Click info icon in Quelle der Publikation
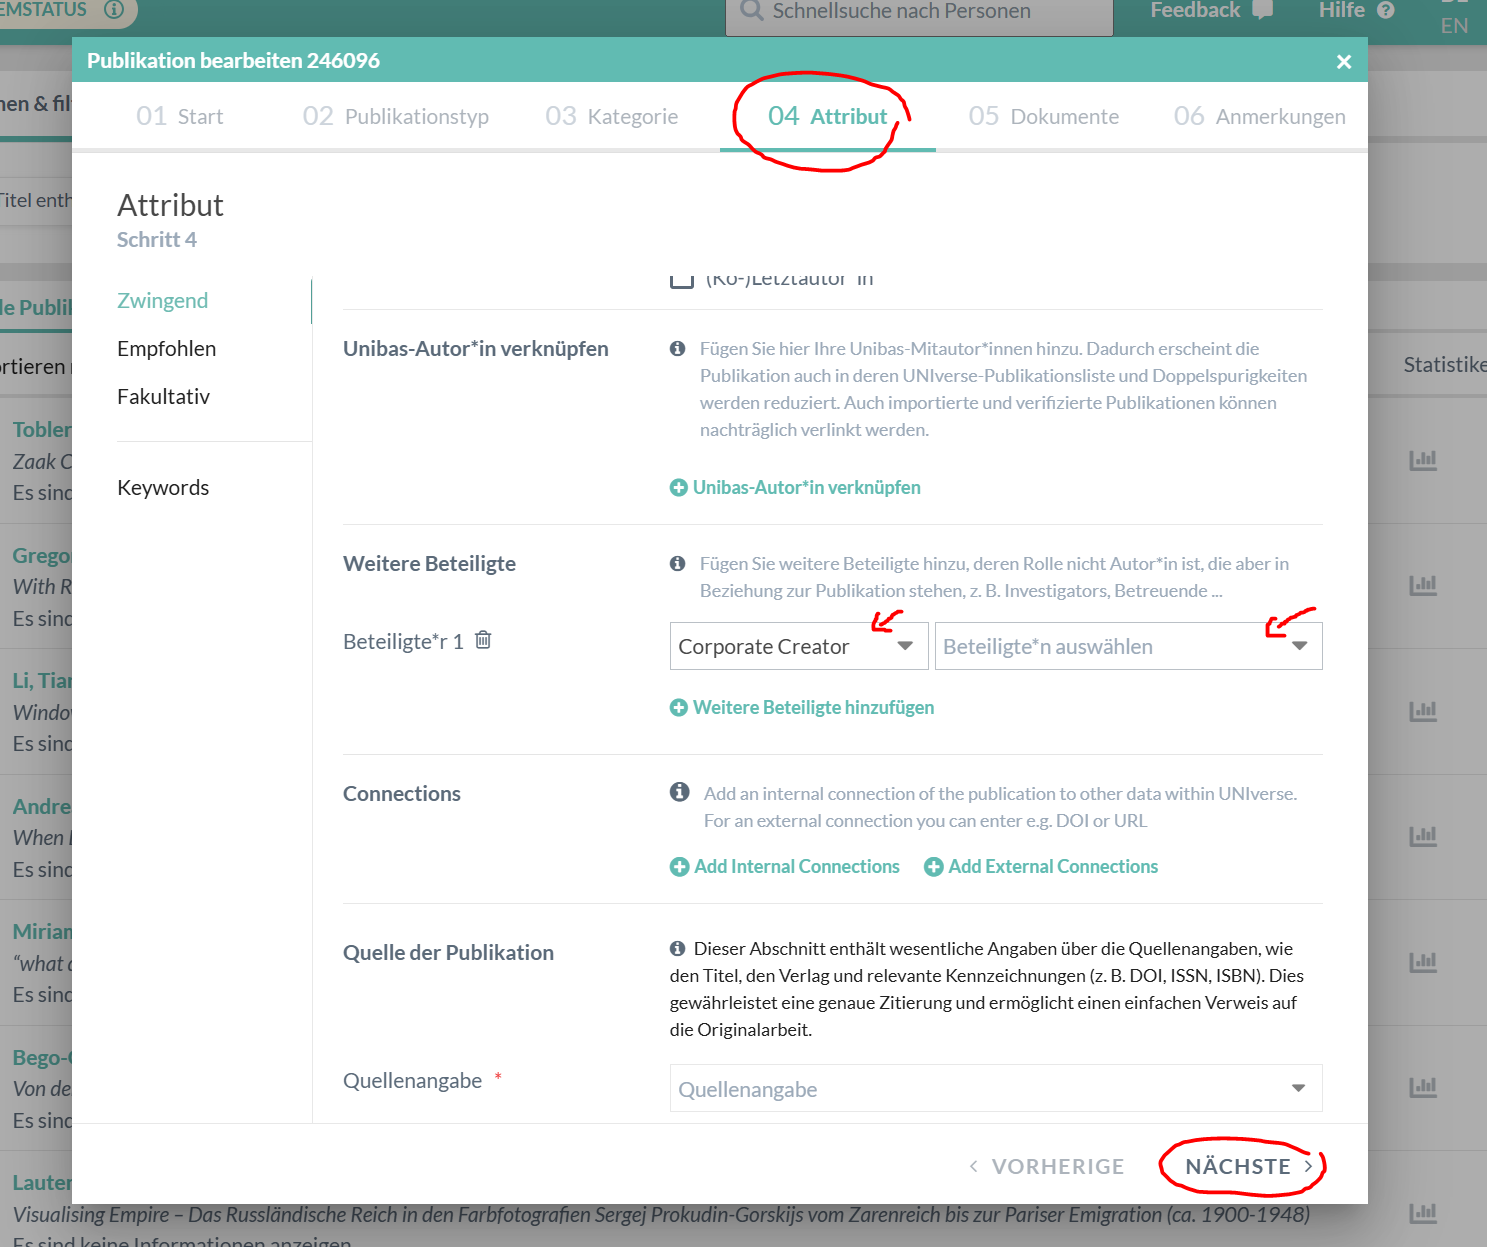 (677, 948)
